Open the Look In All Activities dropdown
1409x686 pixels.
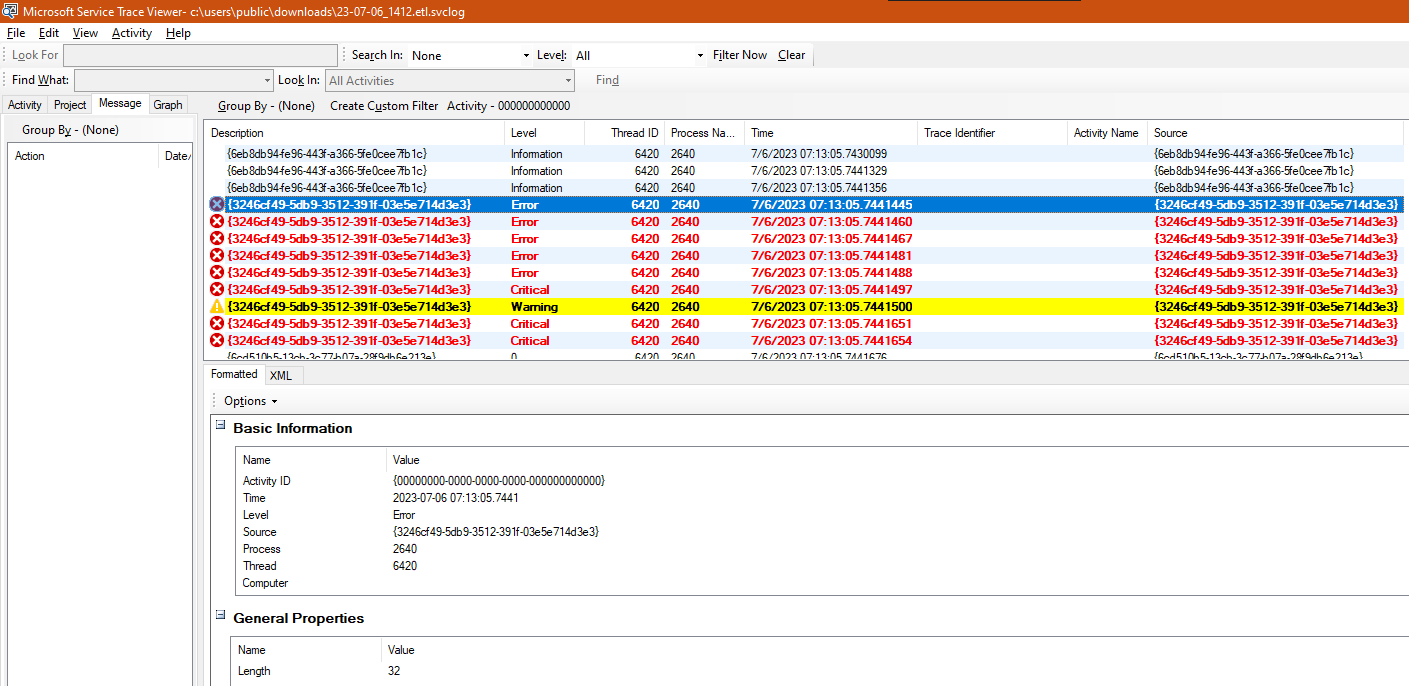[x=450, y=81]
